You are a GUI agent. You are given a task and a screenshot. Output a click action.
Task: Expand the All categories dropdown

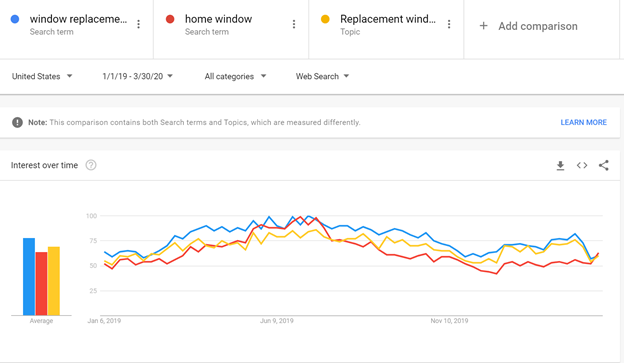[x=235, y=76]
